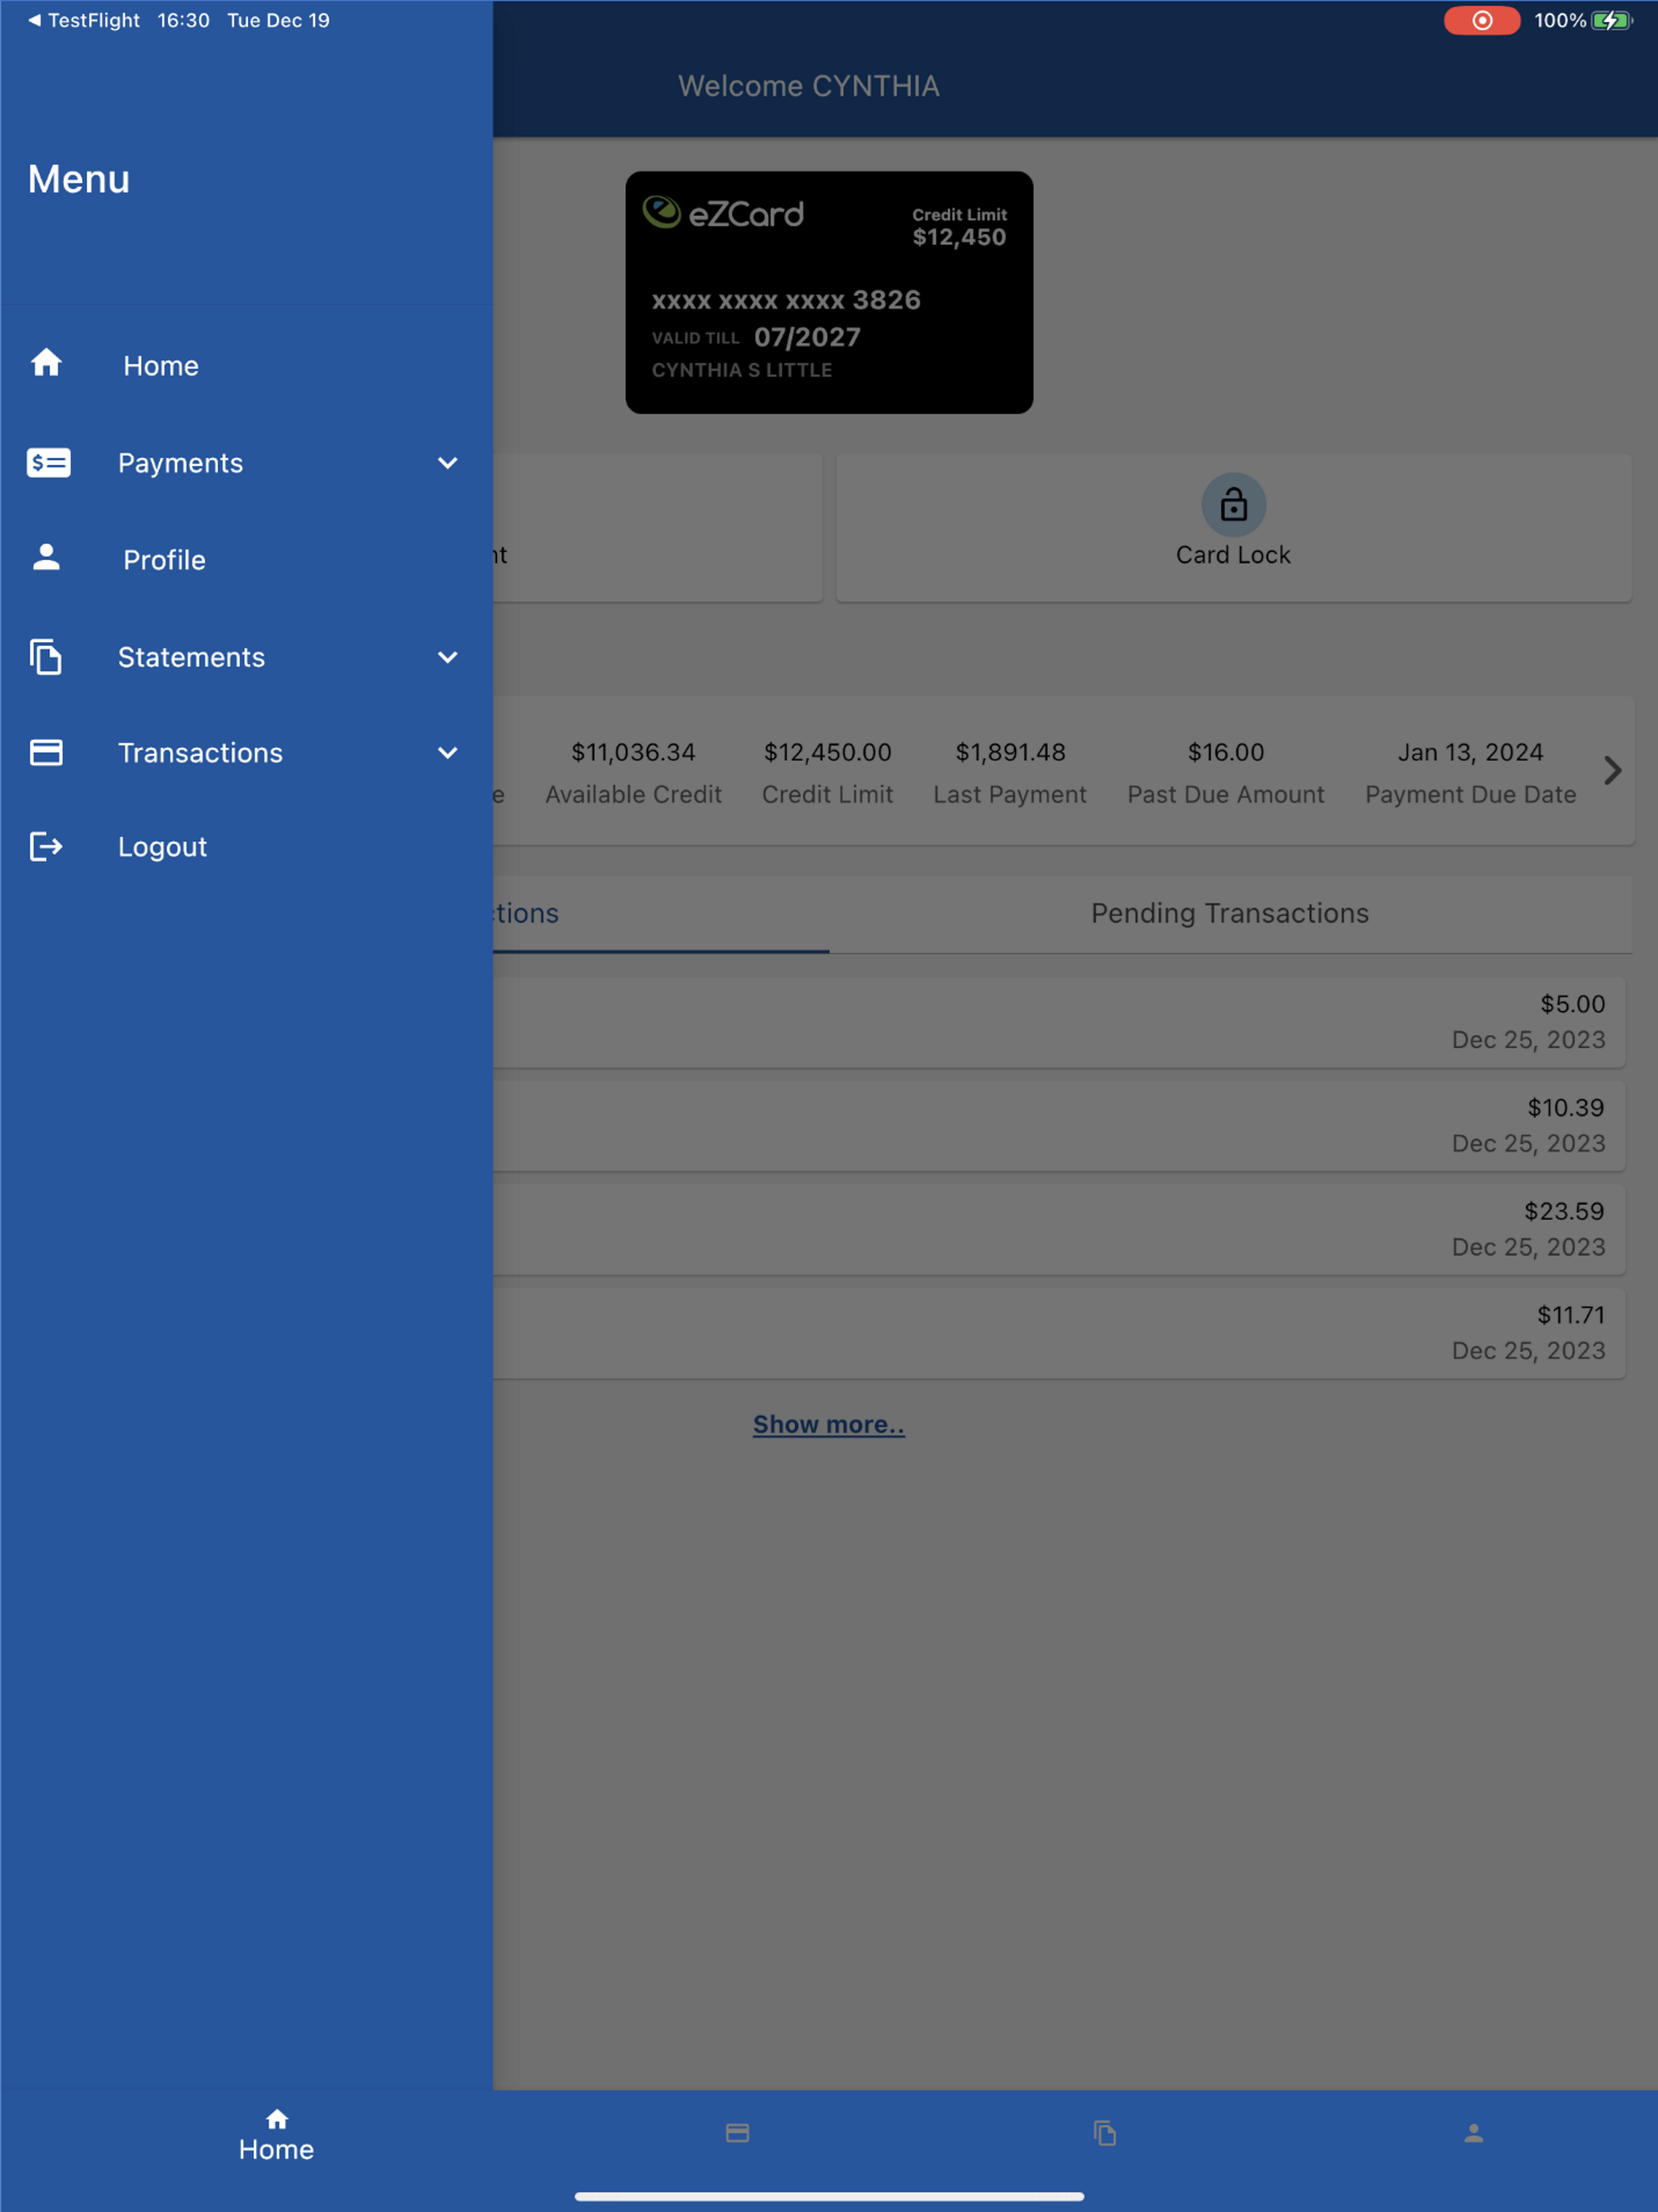Tap the Transactions card icon in menu

(46, 752)
